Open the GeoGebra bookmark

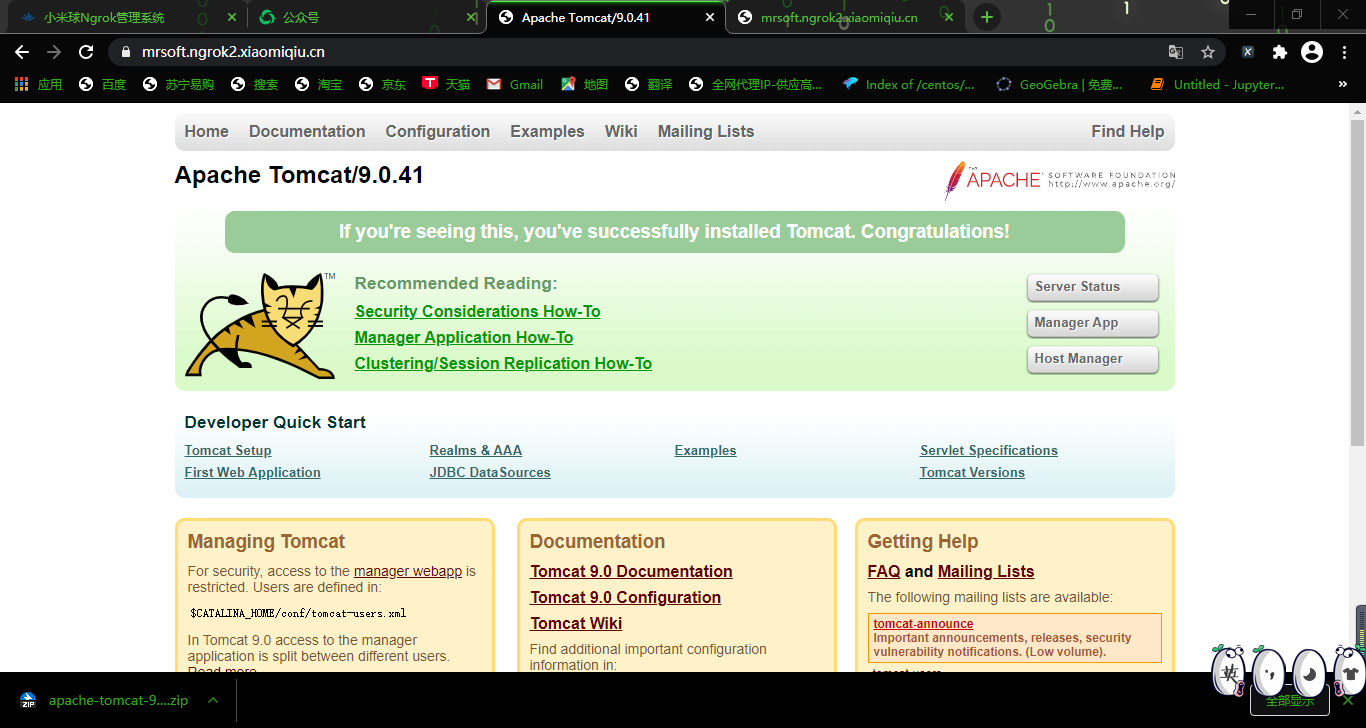(x=1060, y=85)
